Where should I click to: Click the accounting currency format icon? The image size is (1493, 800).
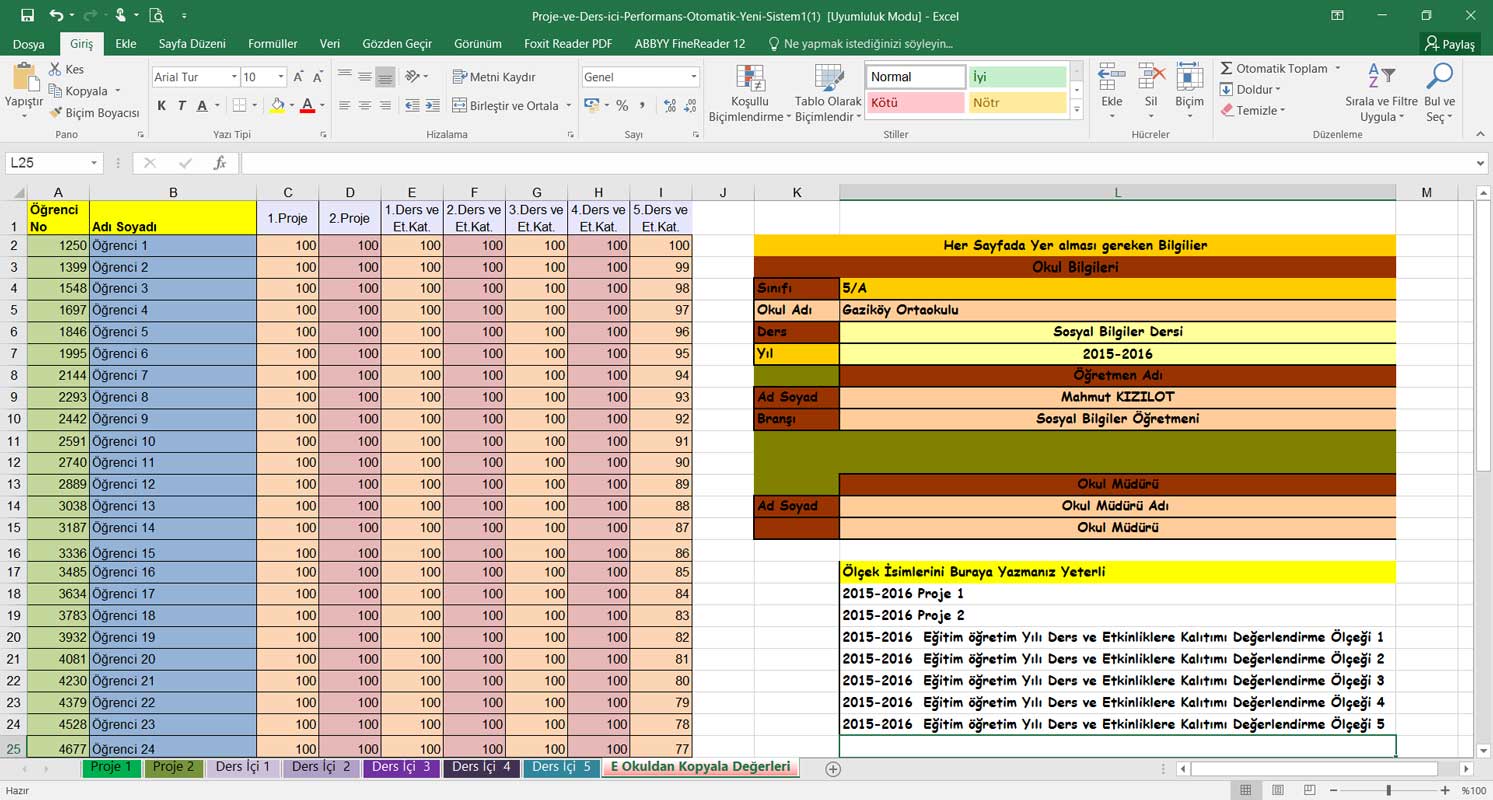point(591,105)
